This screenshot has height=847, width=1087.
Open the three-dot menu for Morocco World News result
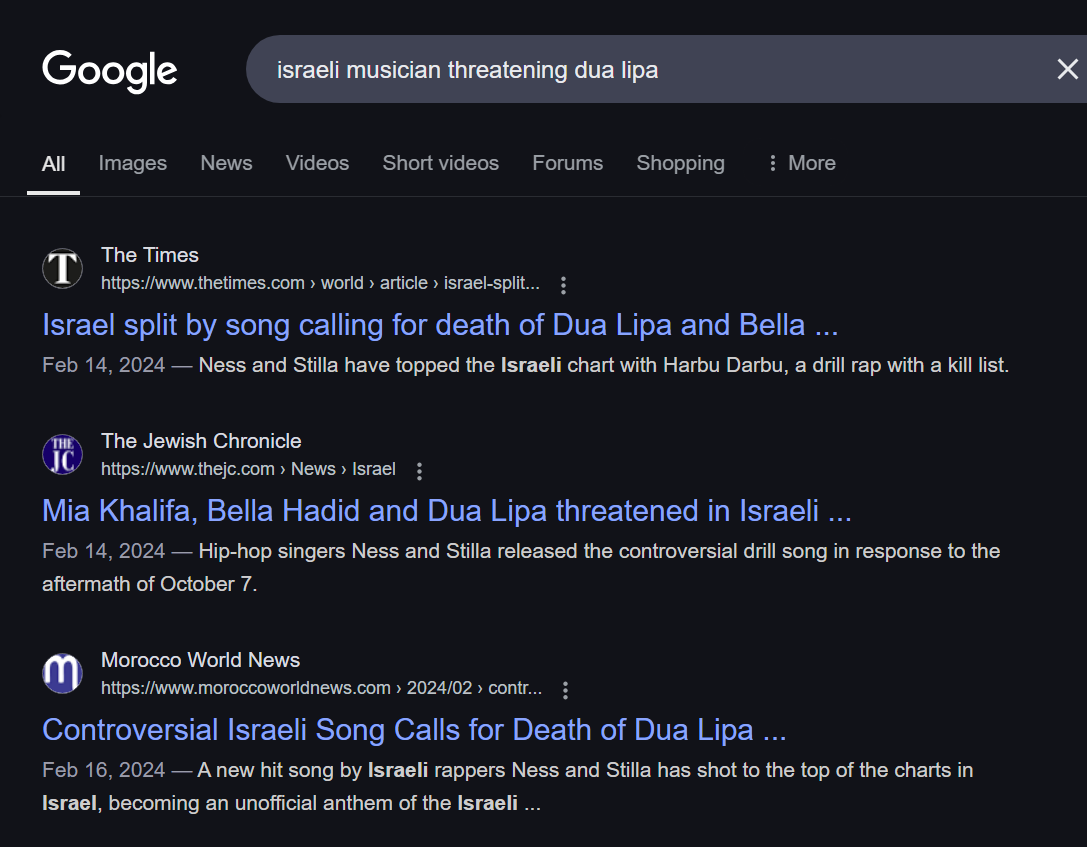[566, 690]
